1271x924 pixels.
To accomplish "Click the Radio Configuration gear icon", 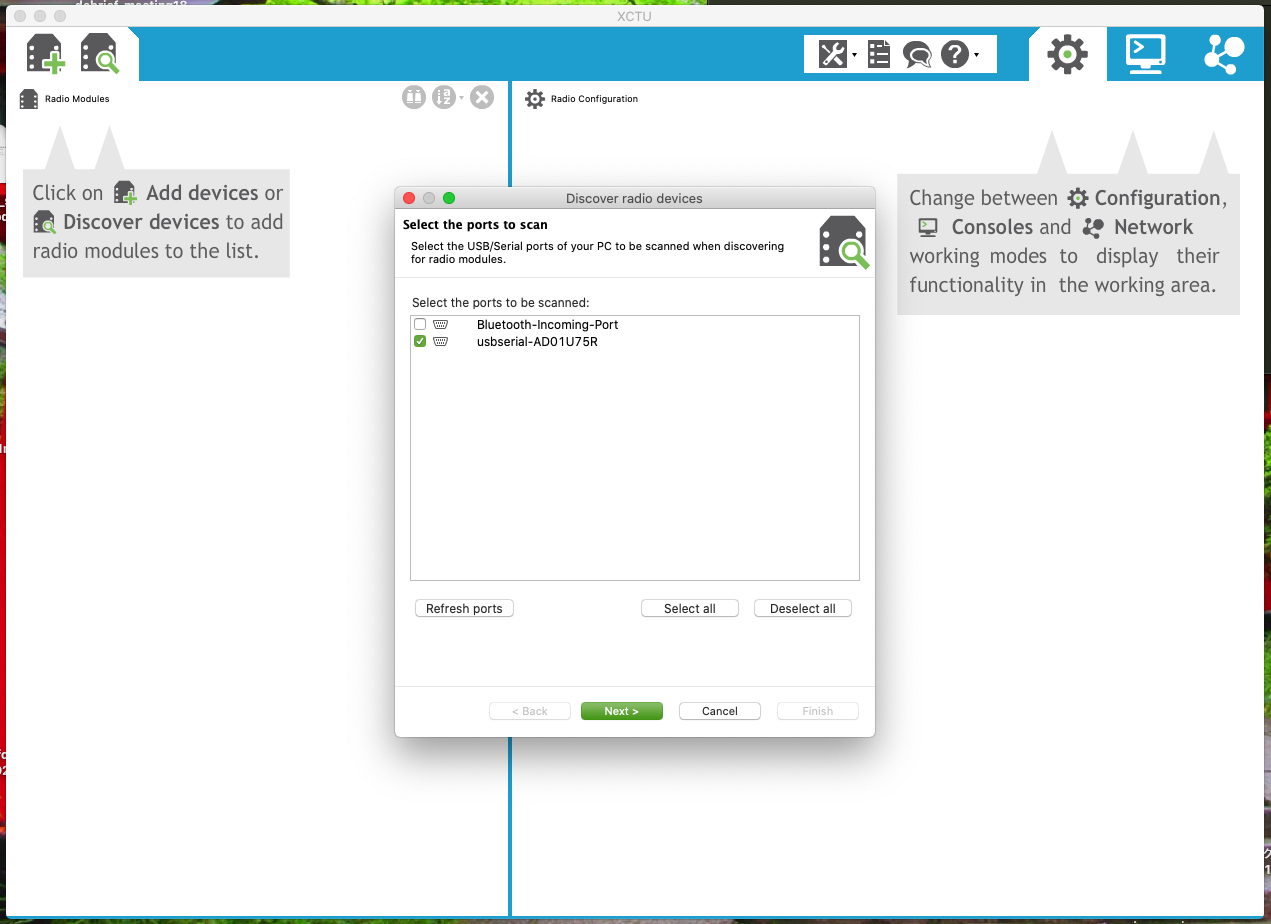I will tap(535, 99).
